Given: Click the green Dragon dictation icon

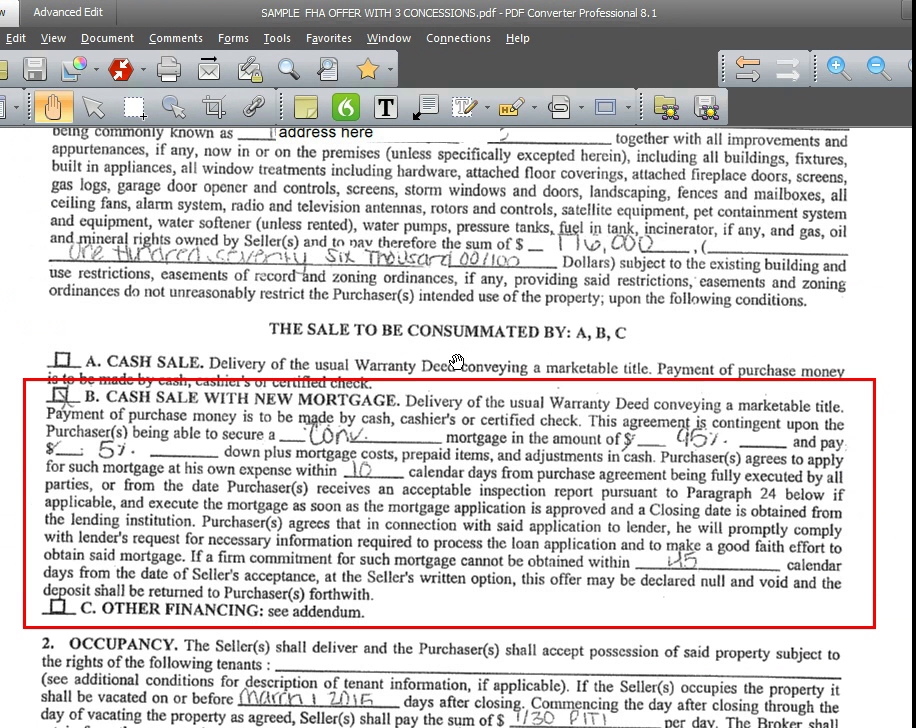Looking at the screenshot, I should click(346, 106).
